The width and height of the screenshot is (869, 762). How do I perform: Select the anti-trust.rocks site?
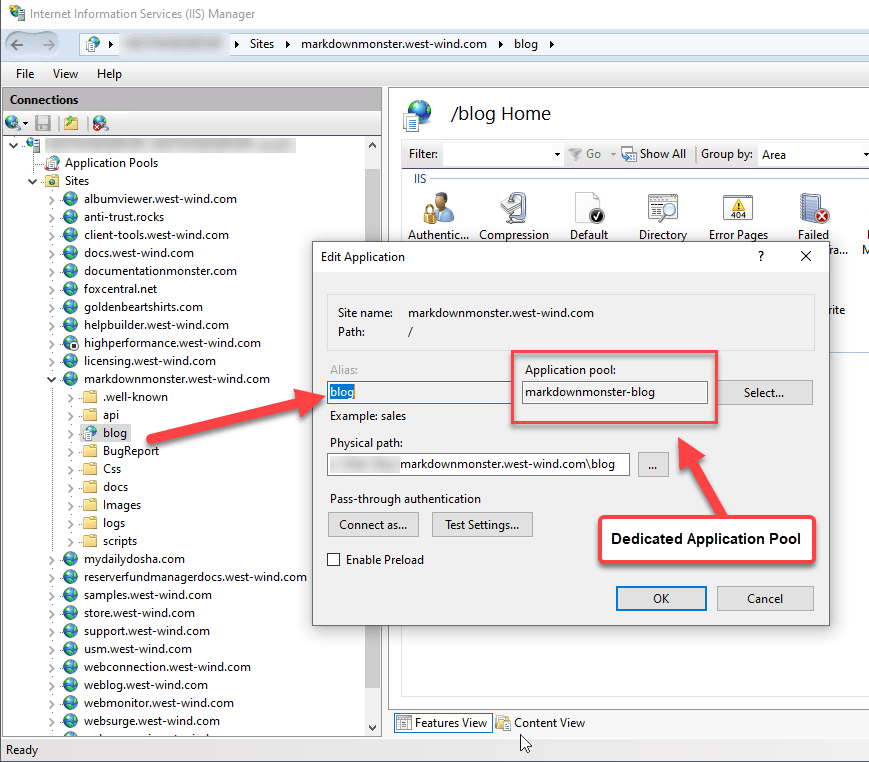pyautogui.click(x=124, y=217)
